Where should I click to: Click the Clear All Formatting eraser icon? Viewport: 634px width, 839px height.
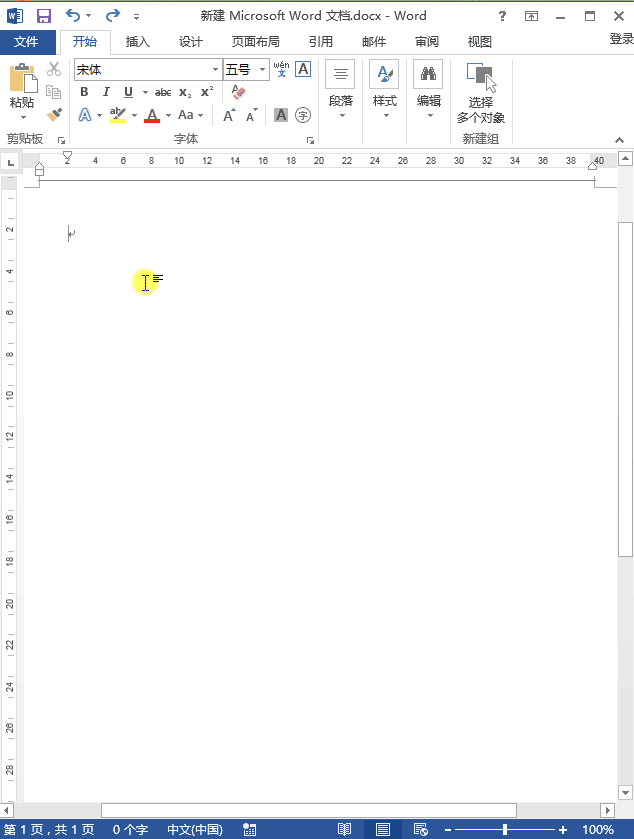coord(239,92)
